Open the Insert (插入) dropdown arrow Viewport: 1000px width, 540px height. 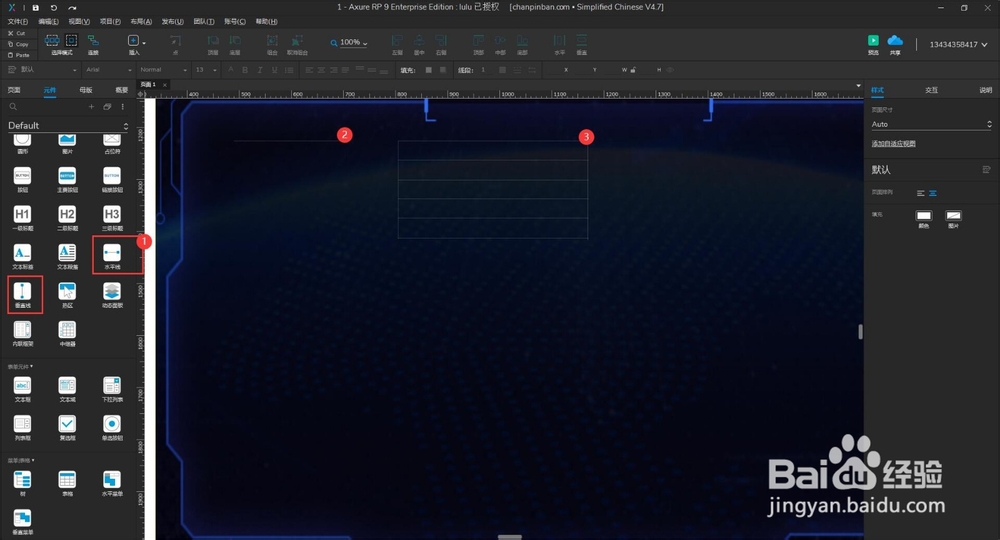(144, 42)
